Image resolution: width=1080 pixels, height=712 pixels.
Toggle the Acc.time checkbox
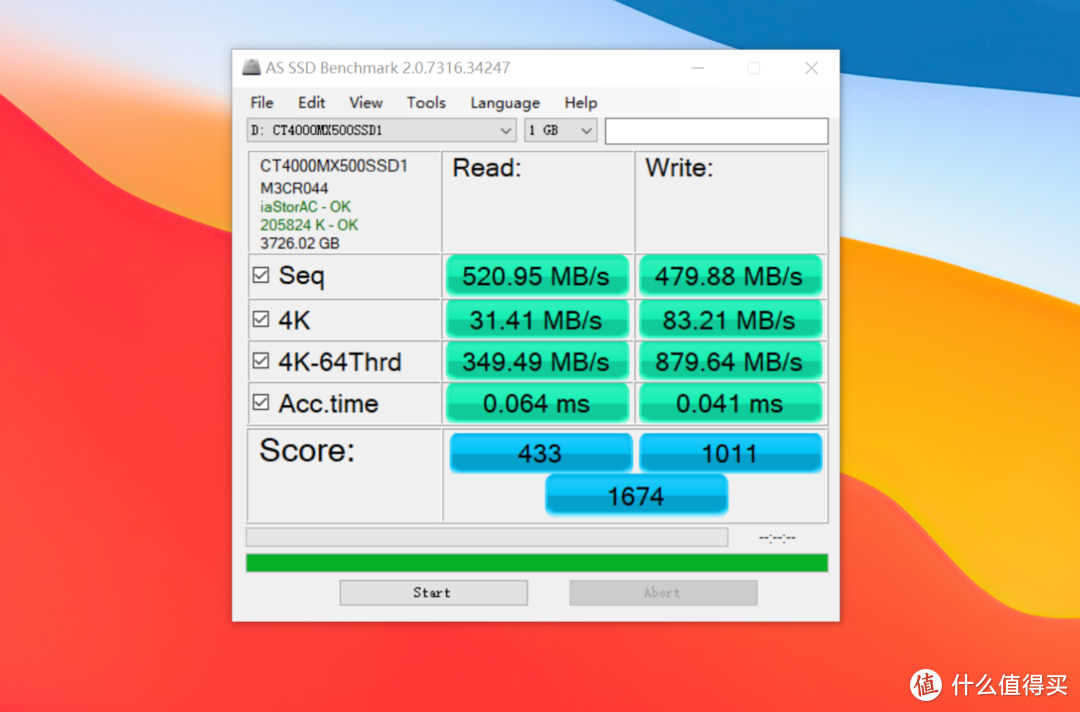click(262, 403)
